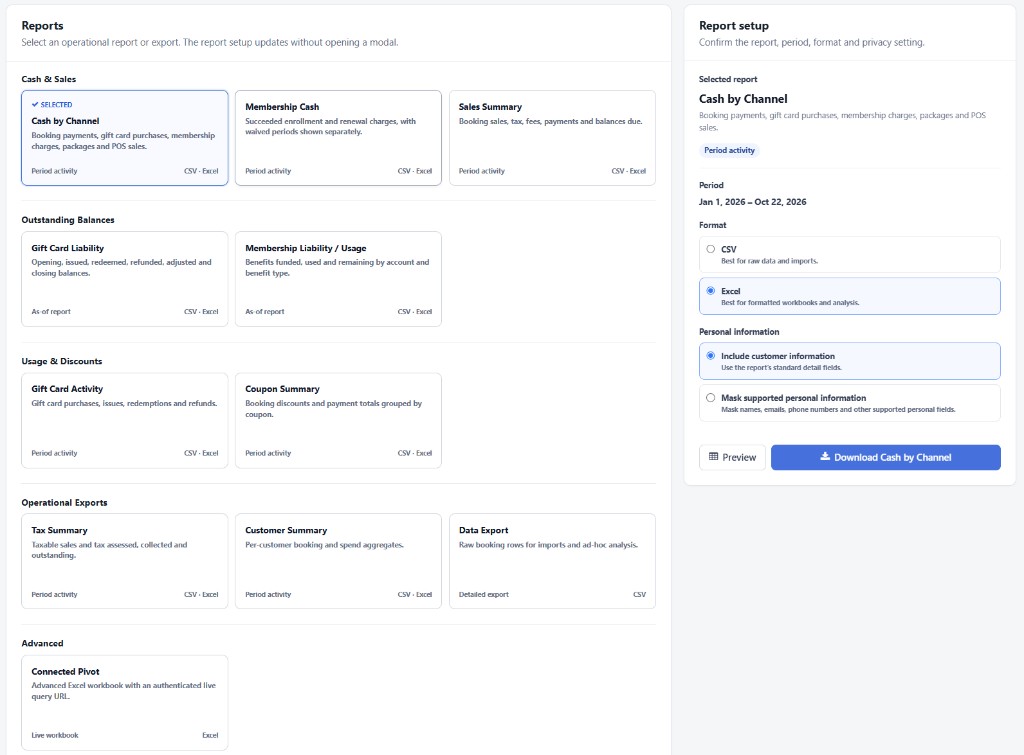The width and height of the screenshot is (1024, 755).
Task: Click the Selected report label
Action: (x=728, y=79)
